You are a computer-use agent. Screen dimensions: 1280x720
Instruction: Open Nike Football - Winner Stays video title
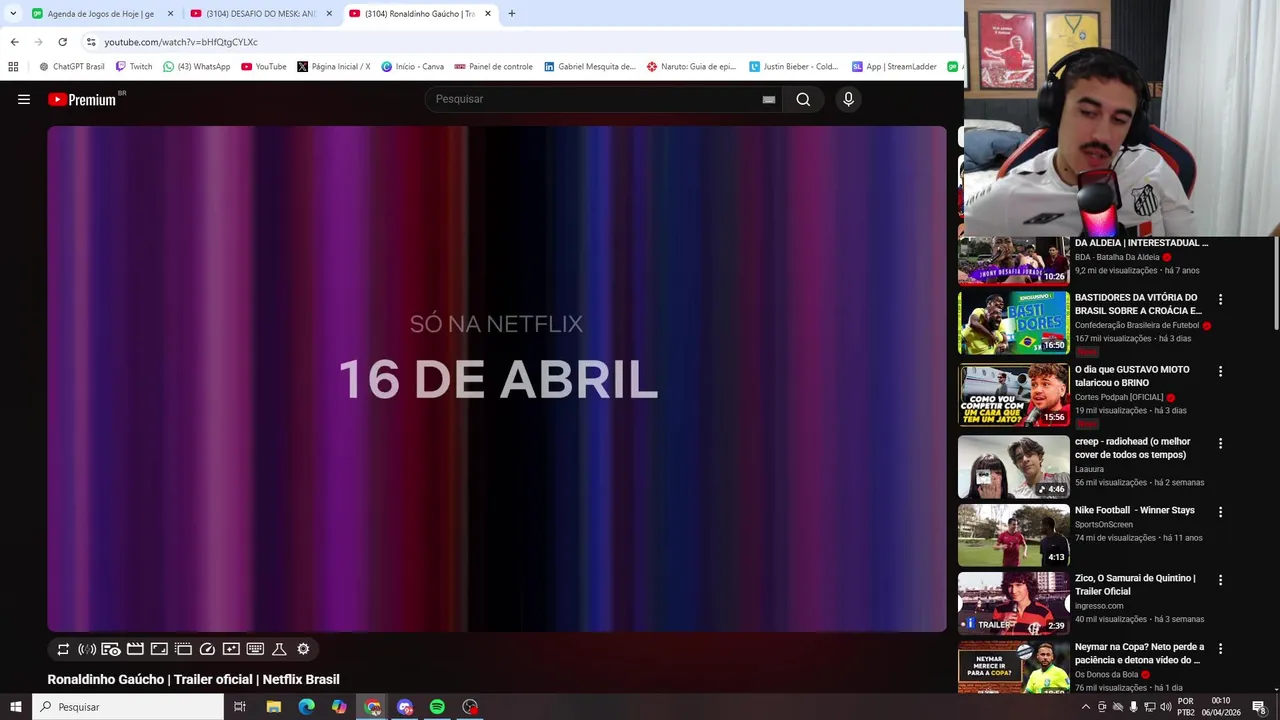(x=1134, y=510)
